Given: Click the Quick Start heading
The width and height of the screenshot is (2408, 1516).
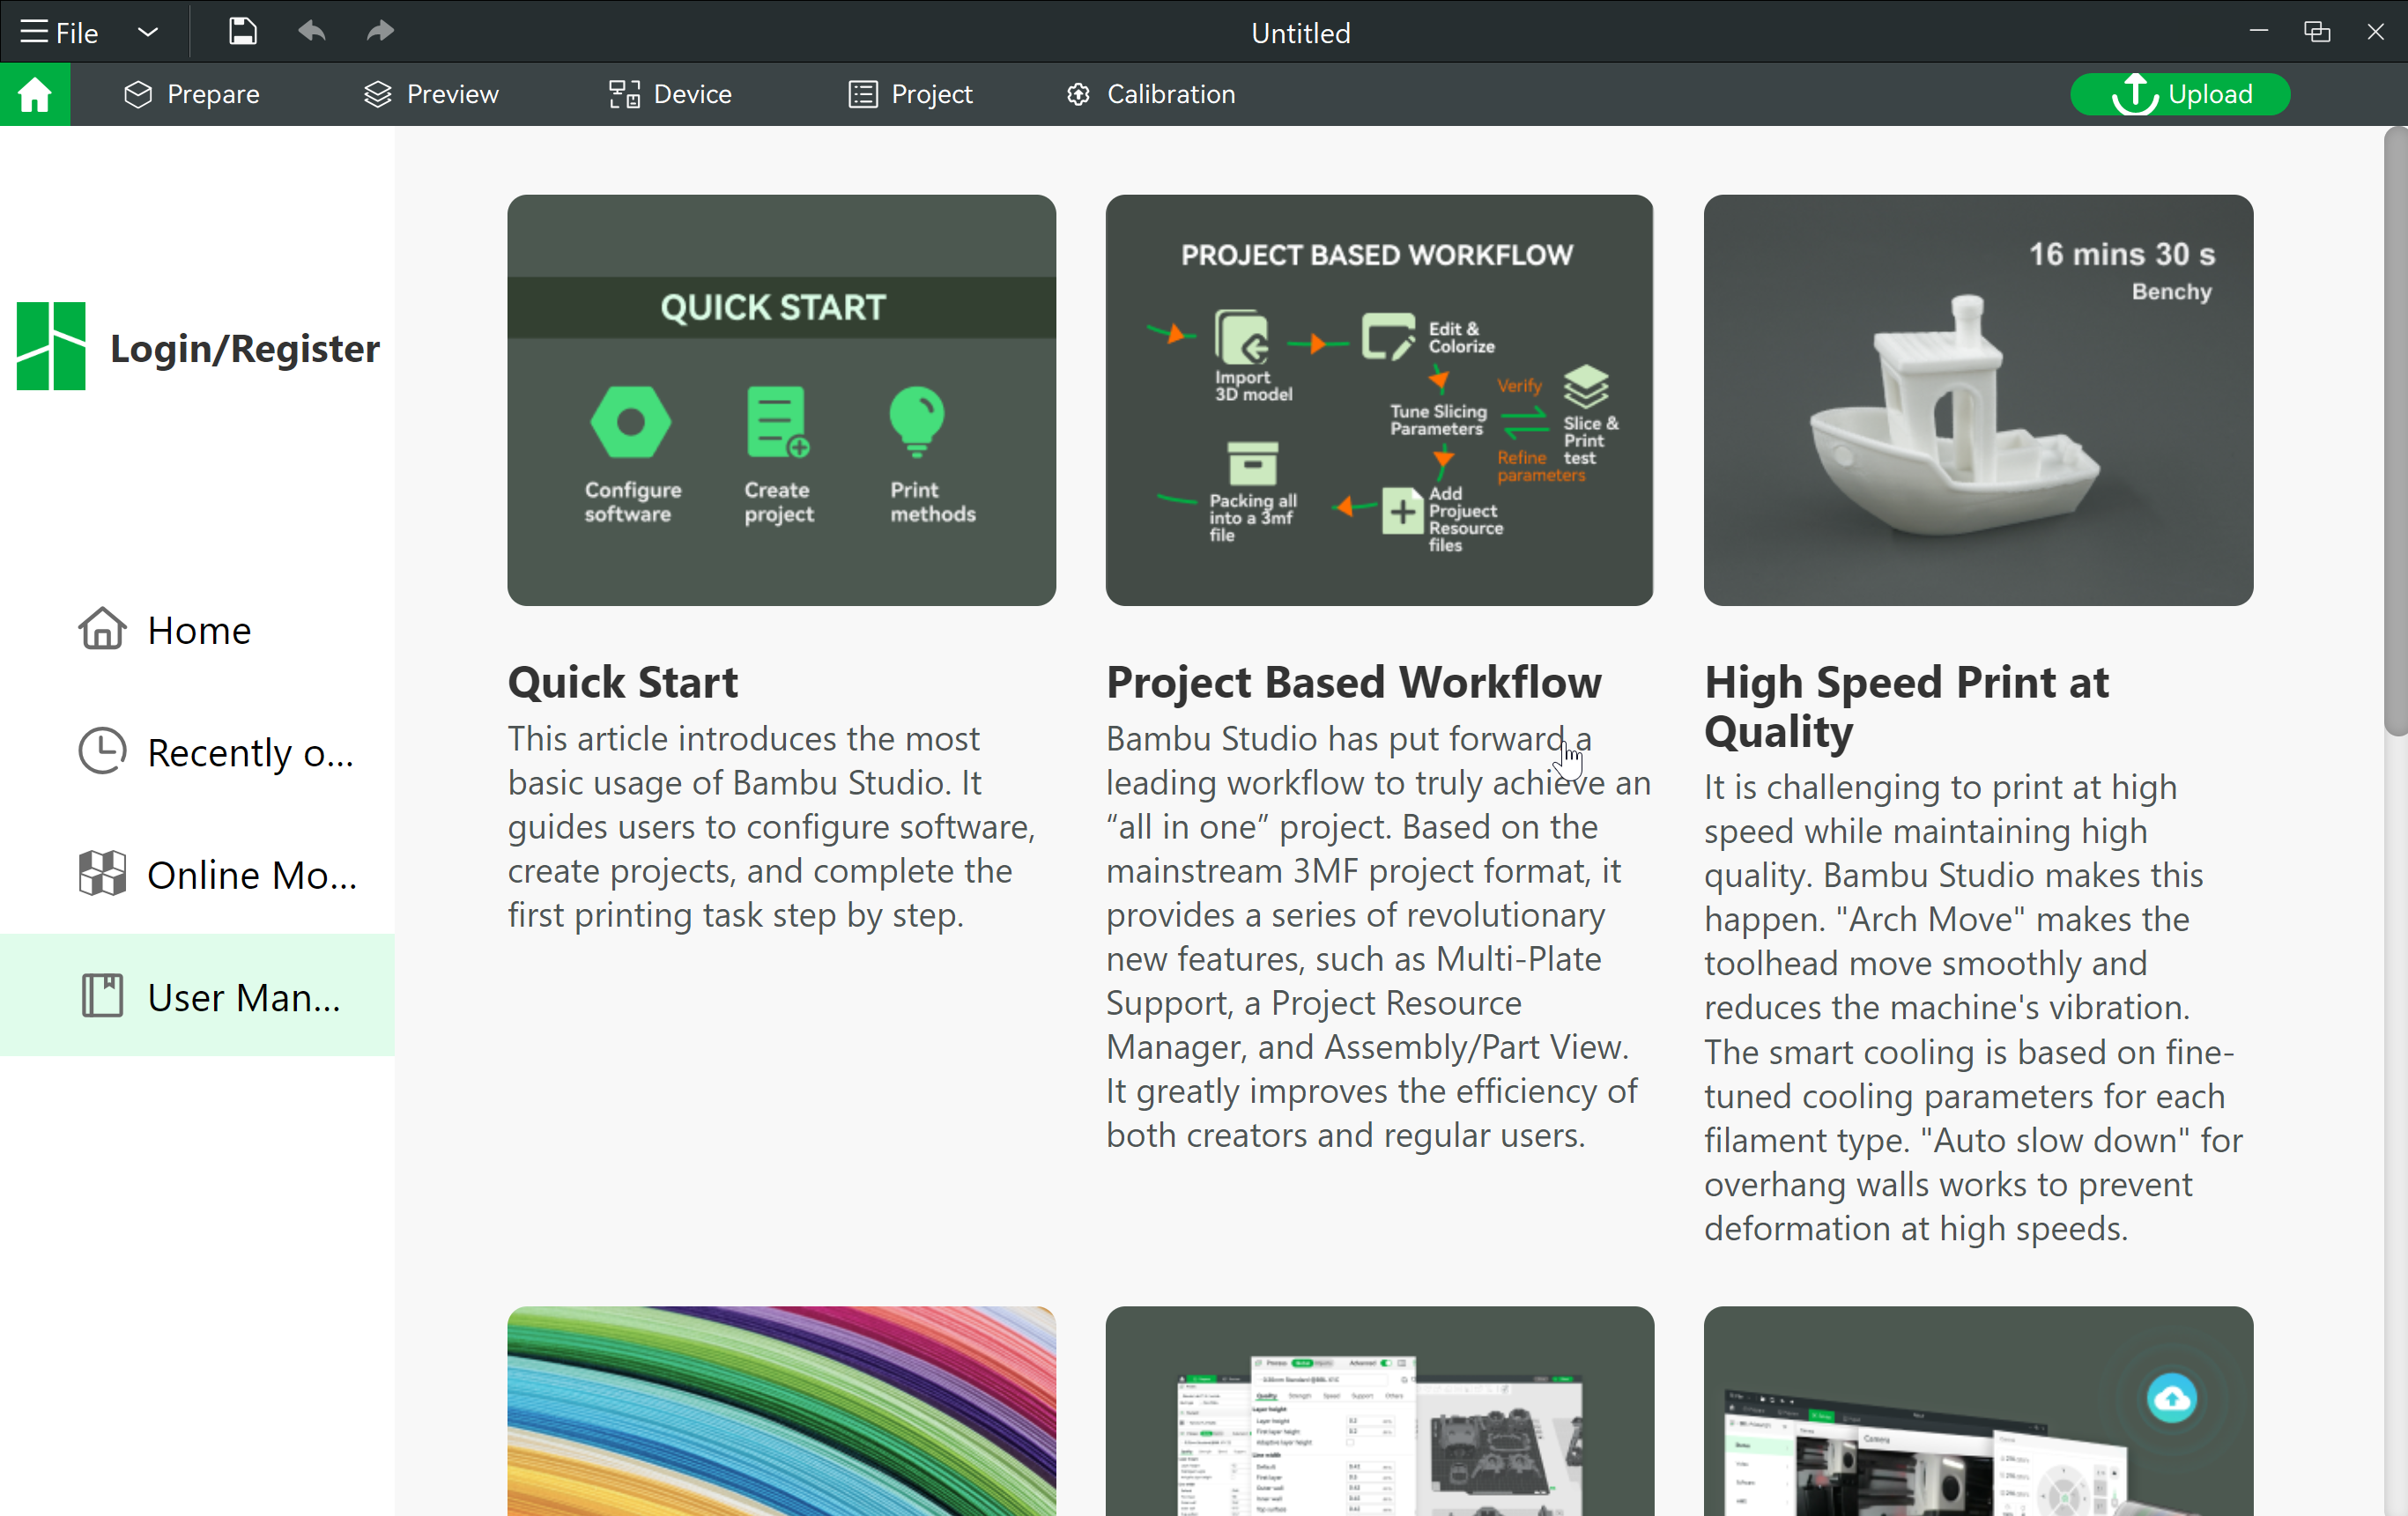Looking at the screenshot, I should pyautogui.click(x=623, y=682).
